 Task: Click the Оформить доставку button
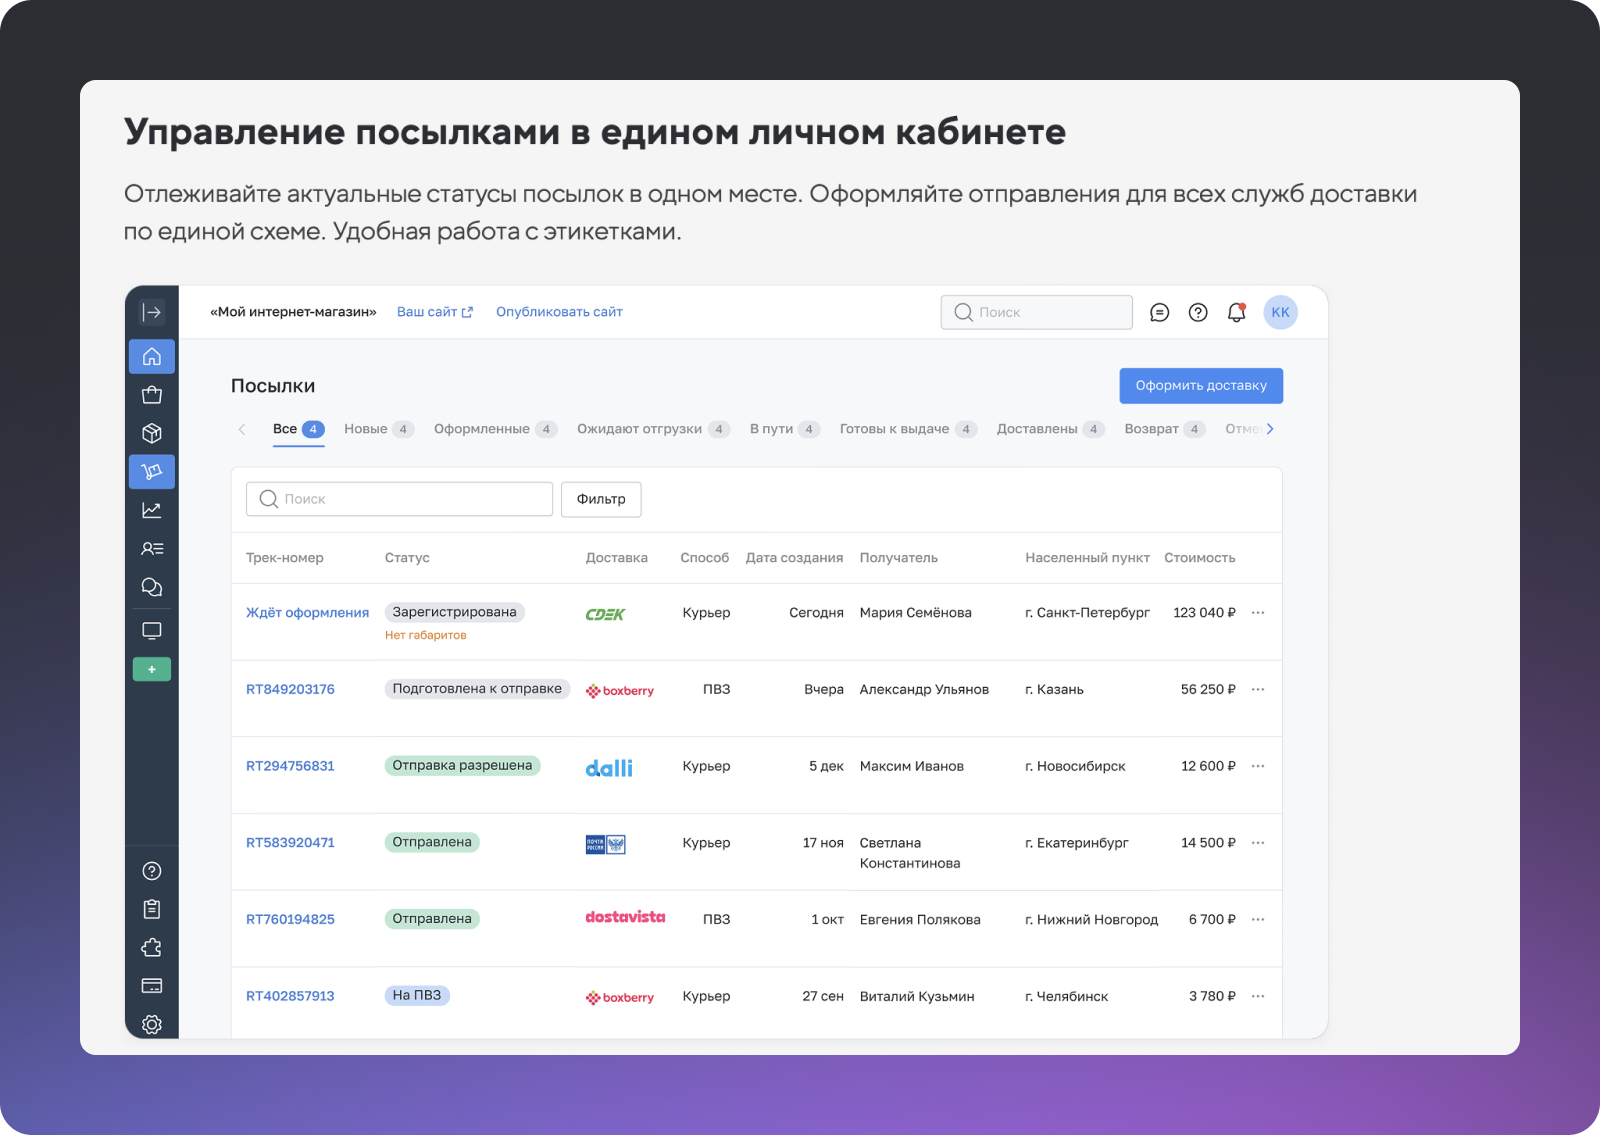(x=1200, y=385)
